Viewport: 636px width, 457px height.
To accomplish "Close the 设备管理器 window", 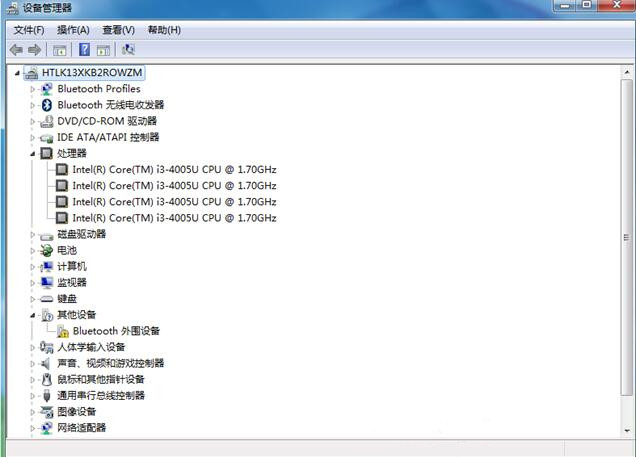I will (616, 5).
